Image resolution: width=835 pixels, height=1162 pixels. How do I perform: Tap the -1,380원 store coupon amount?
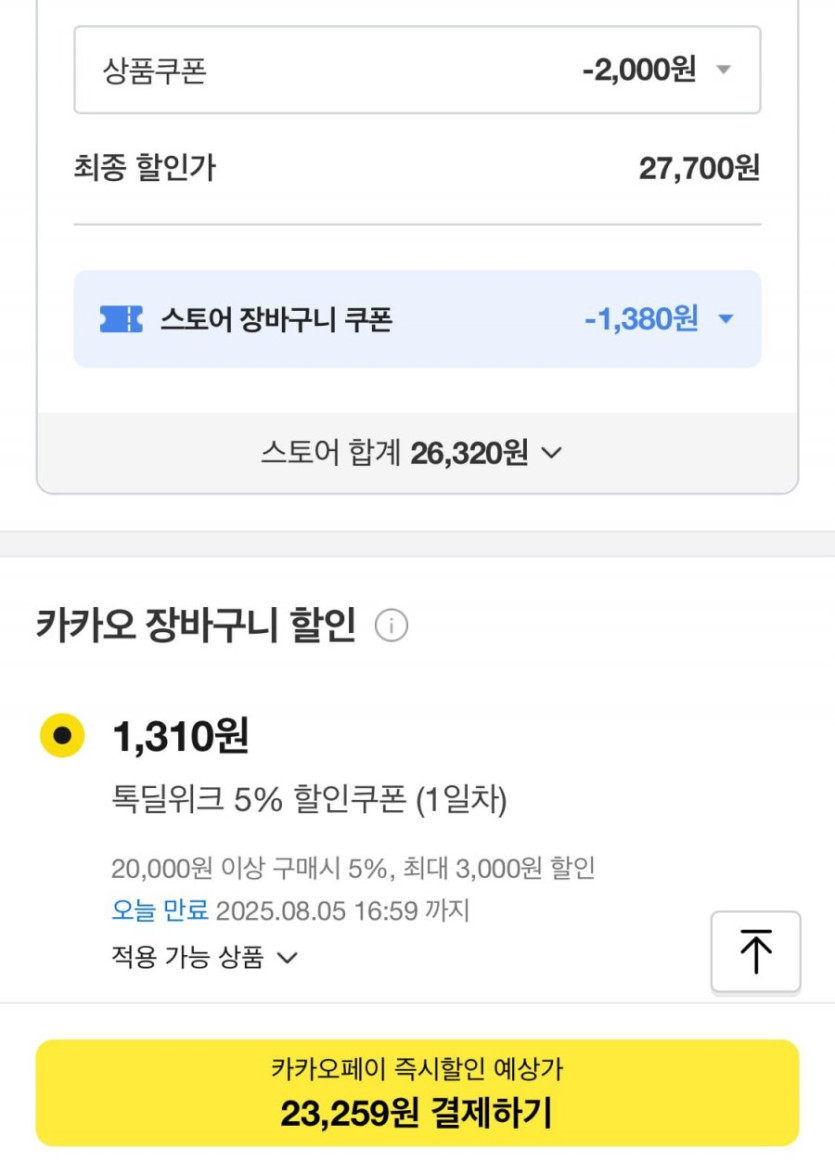point(641,319)
